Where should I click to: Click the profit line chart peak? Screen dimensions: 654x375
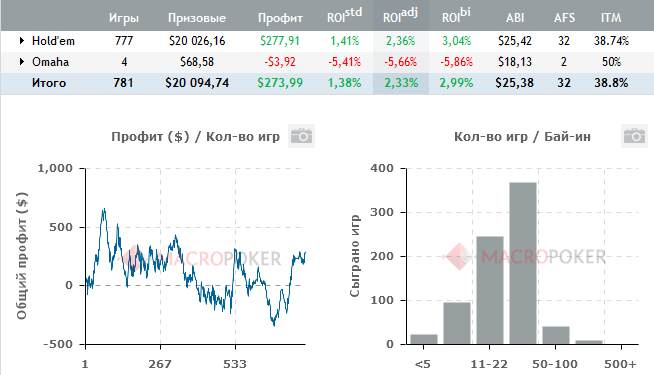(x=104, y=210)
